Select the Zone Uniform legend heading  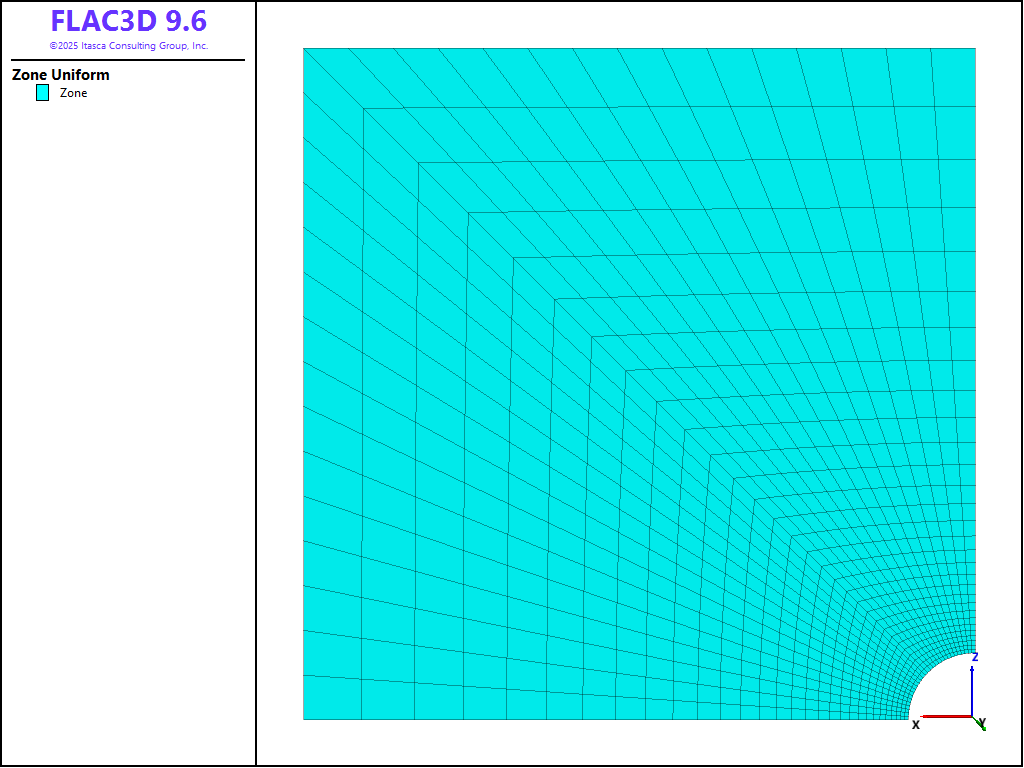[61, 75]
